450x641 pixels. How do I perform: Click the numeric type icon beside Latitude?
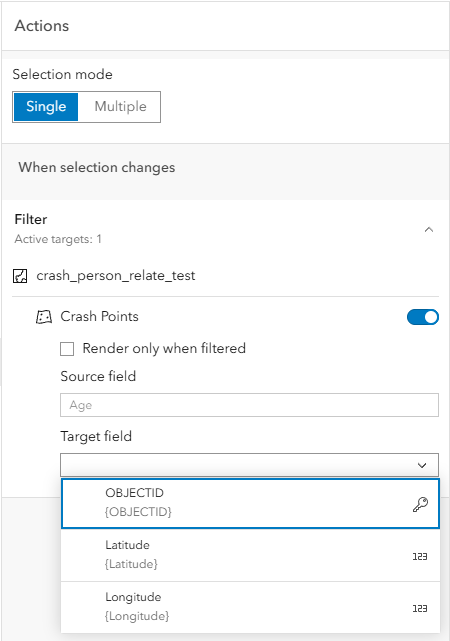420,556
